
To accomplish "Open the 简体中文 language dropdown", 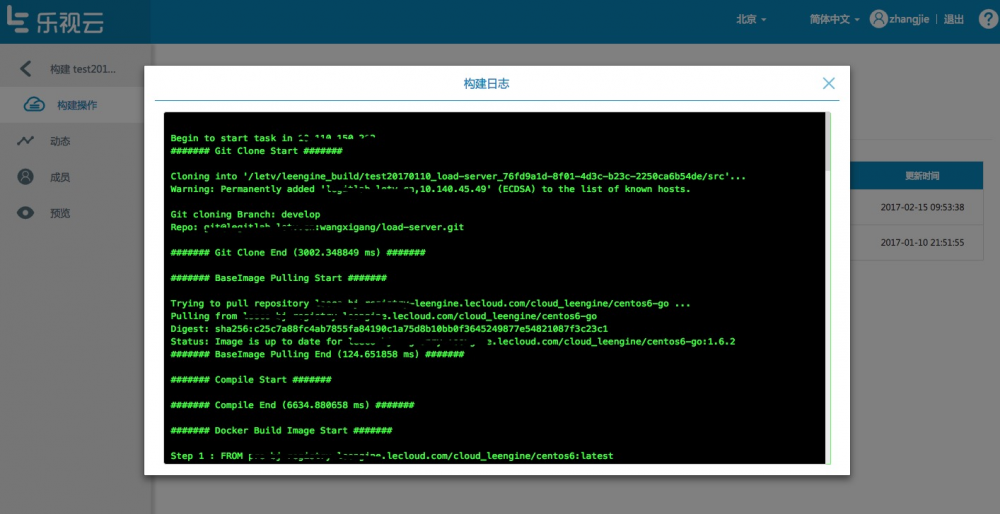I will 835,20.
